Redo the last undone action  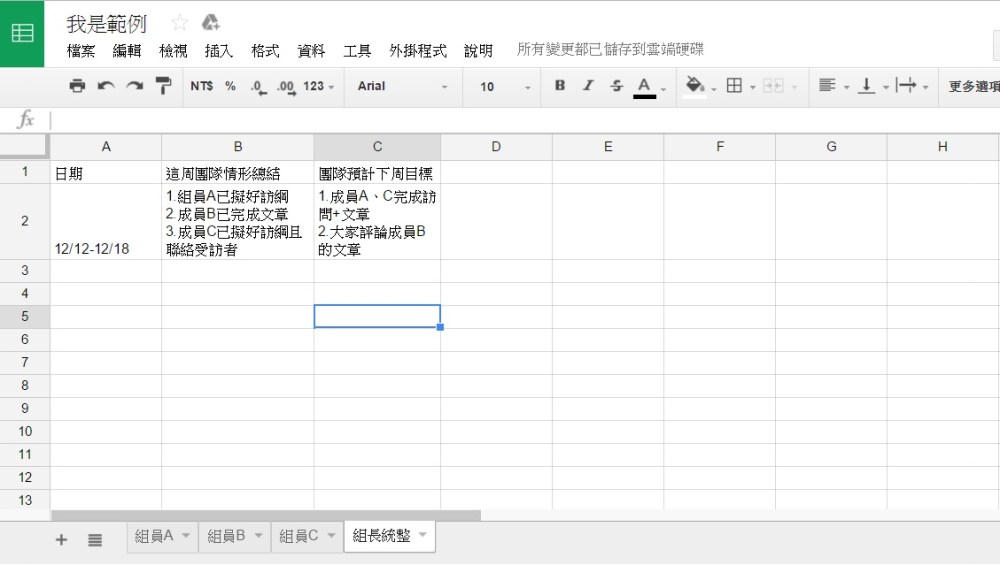click(134, 86)
